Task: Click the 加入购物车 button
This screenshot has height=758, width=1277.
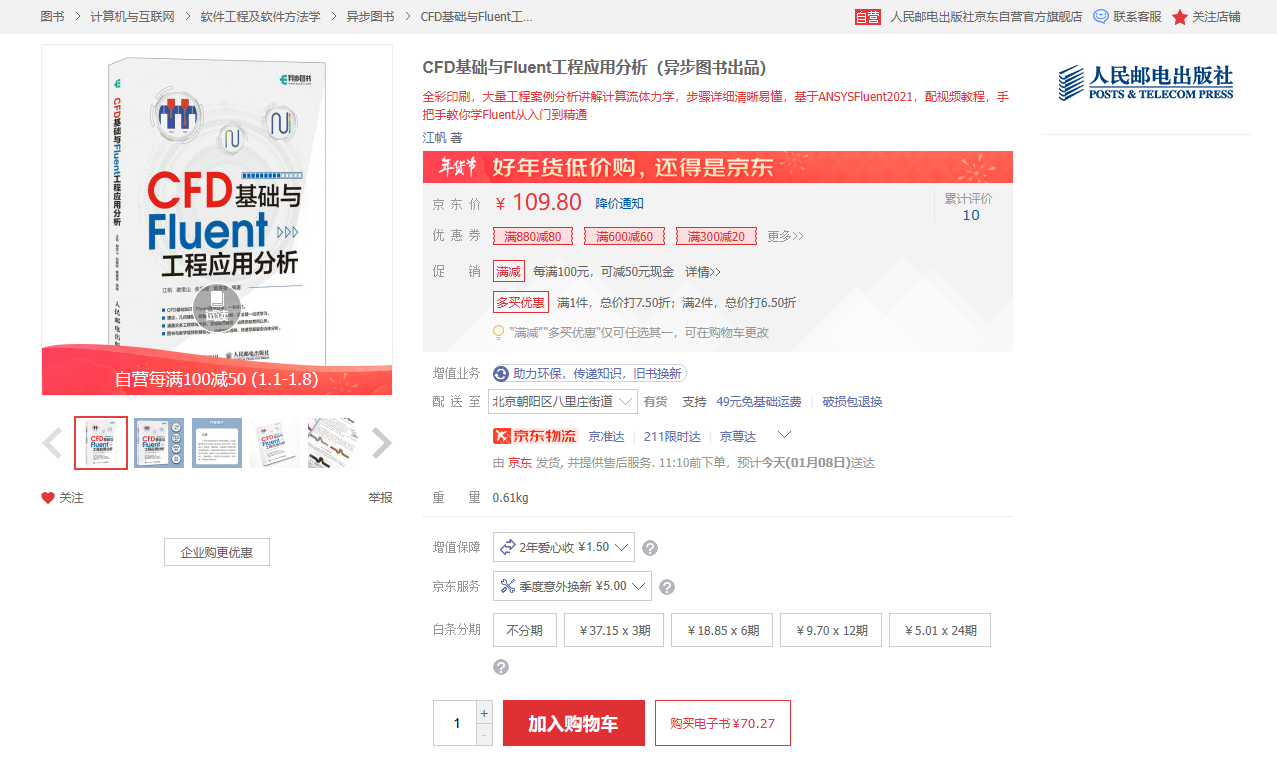Action: (x=573, y=722)
